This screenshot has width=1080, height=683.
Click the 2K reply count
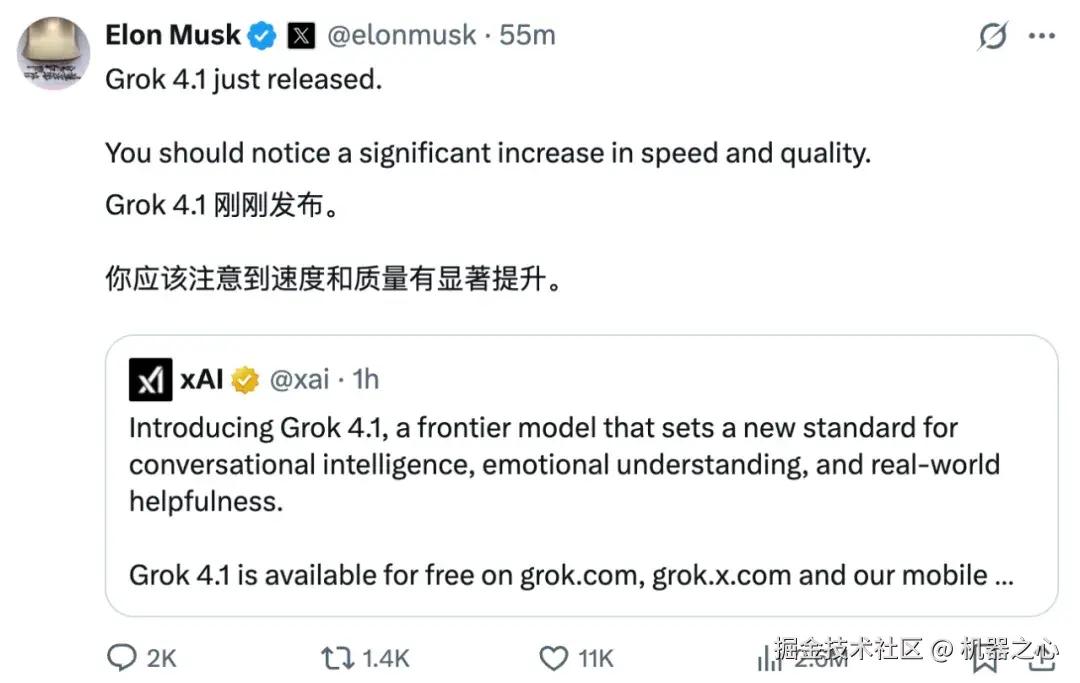click(x=160, y=658)
